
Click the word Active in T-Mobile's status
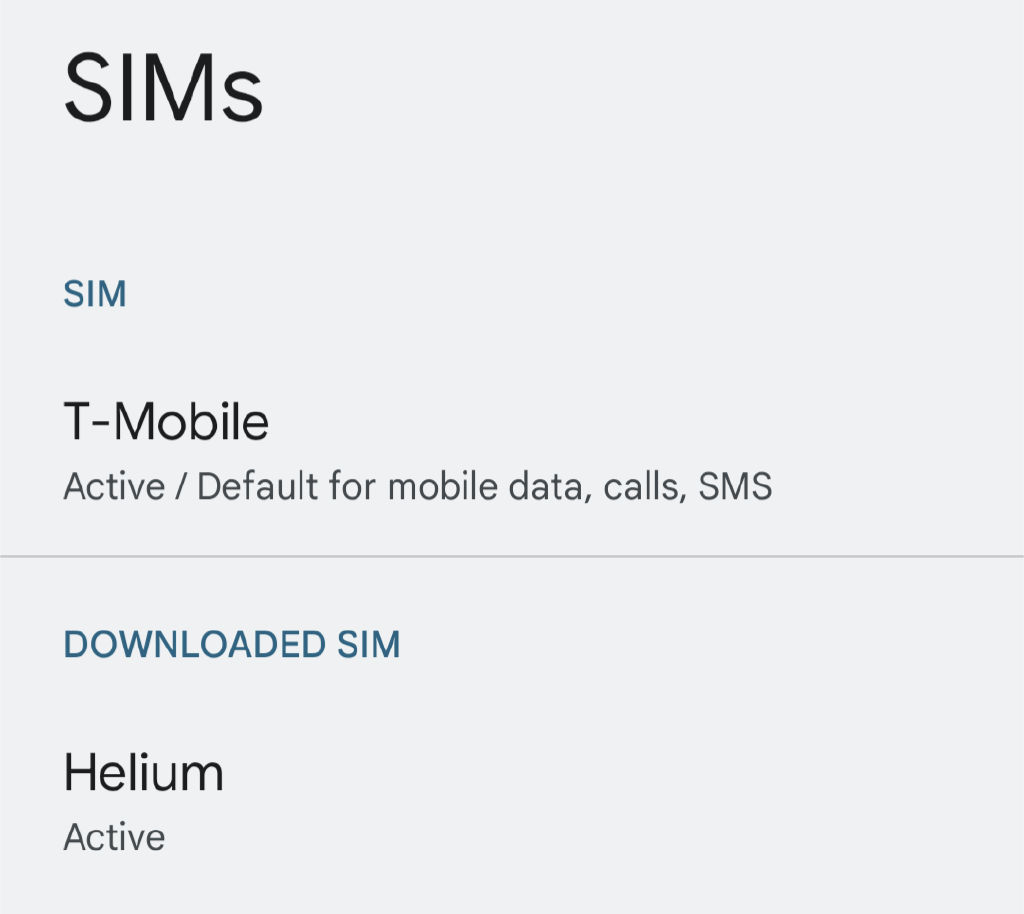[x=114, y=486]
